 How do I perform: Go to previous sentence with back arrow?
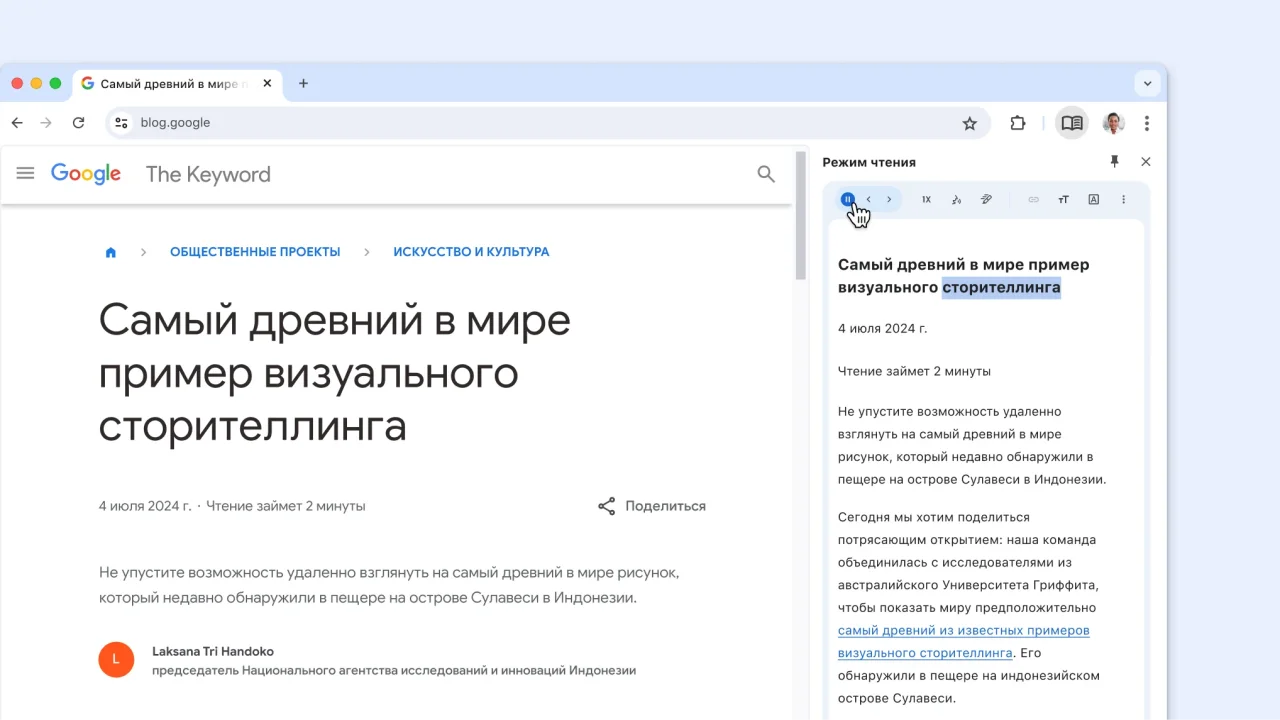click(x=868, y=199)
